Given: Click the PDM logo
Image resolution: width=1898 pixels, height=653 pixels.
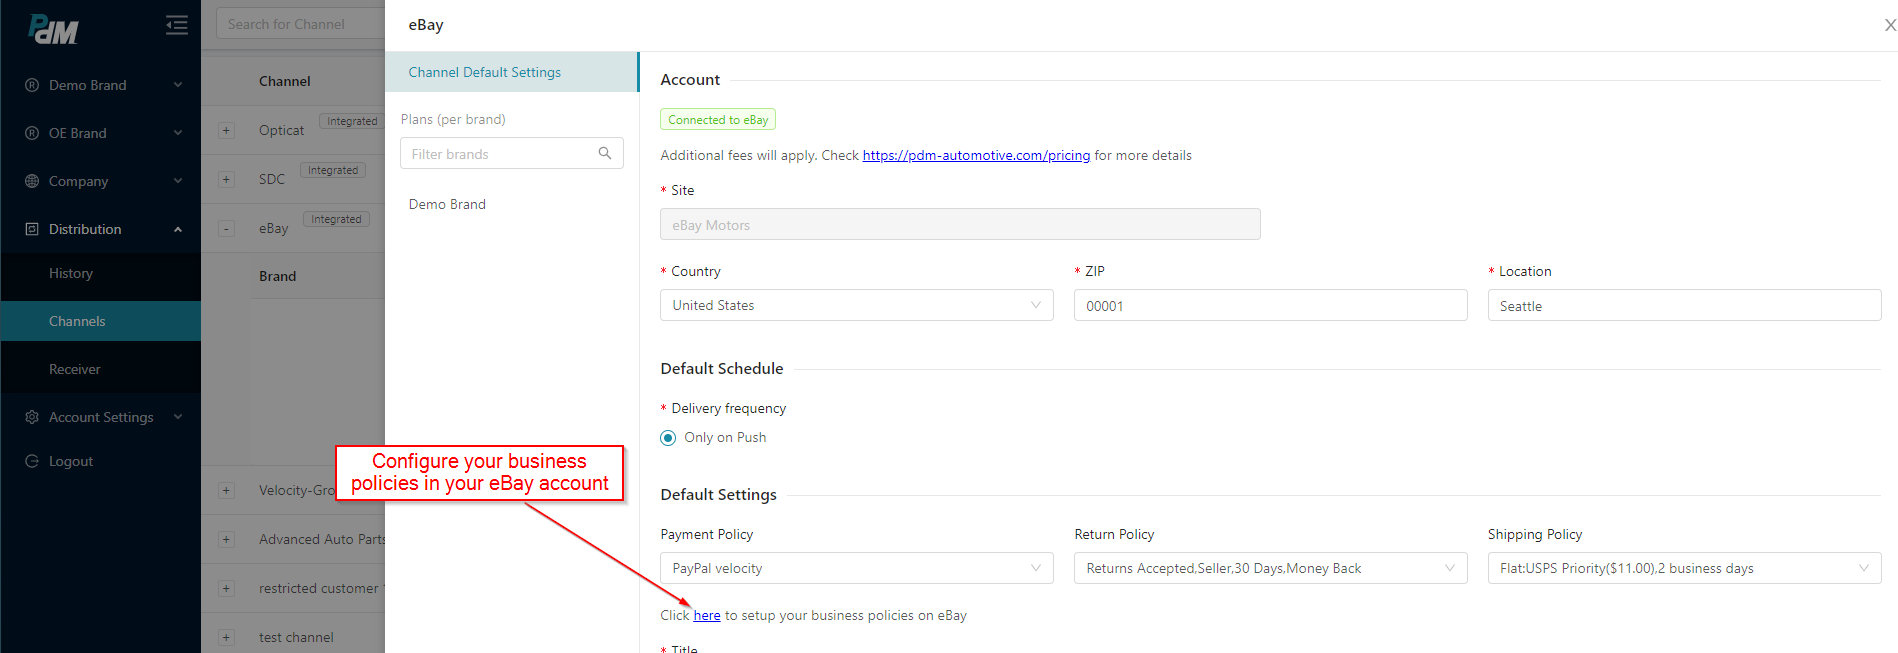Looking at the screenshot, I should 54,29.
